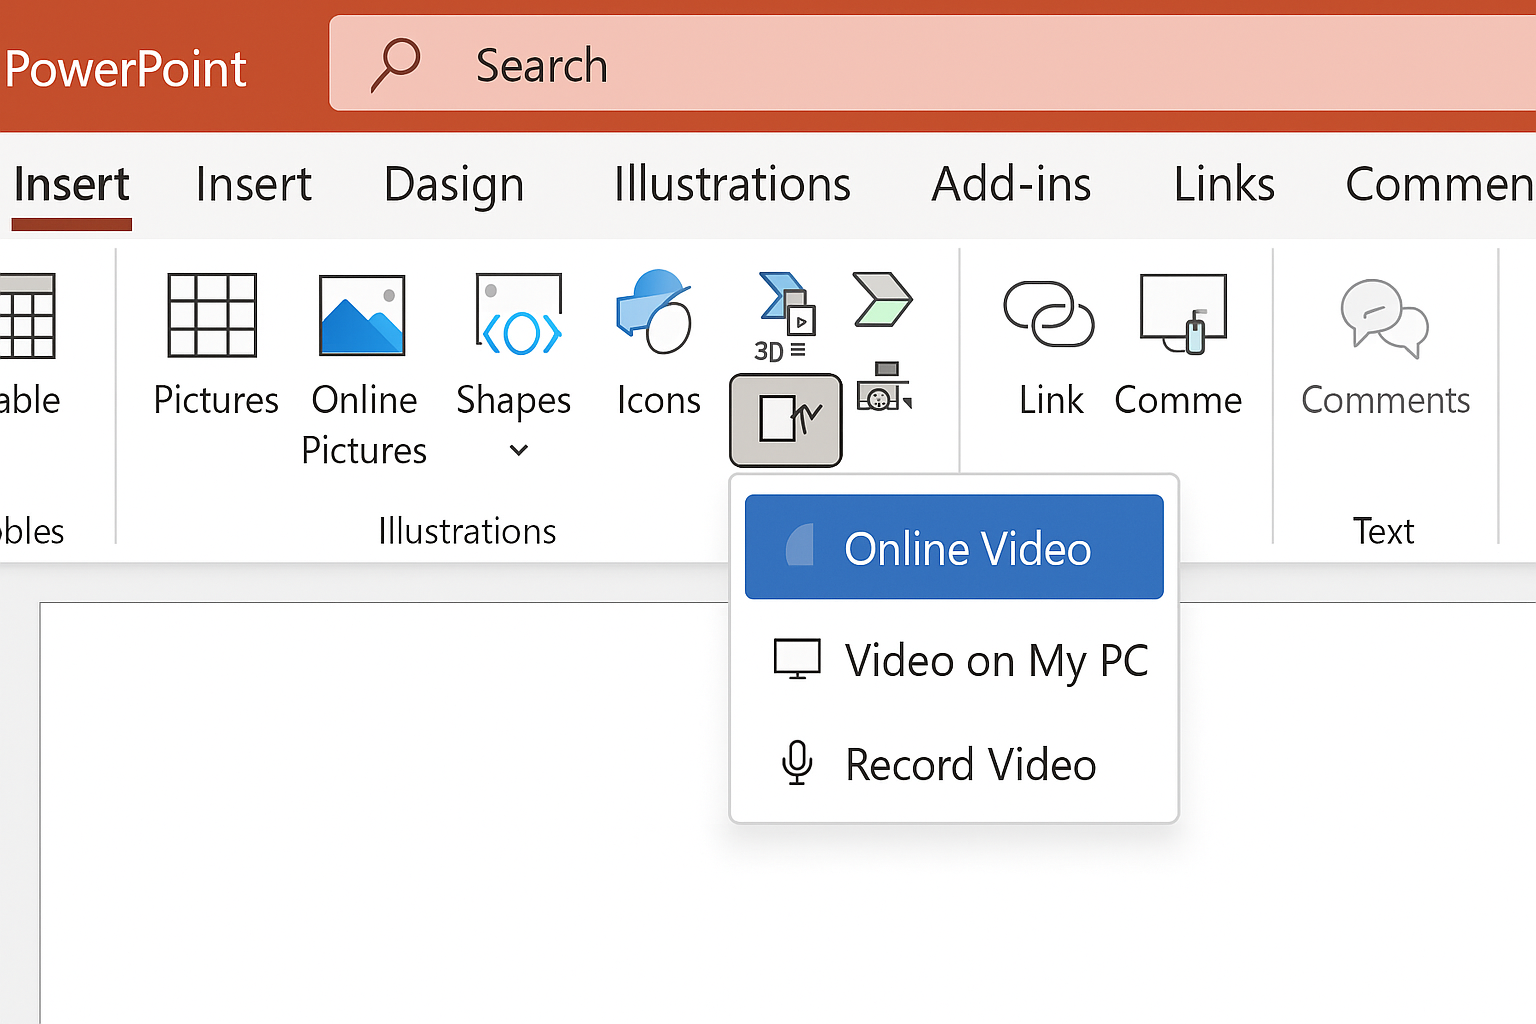Click in the Search box

[x=932, y=63]
